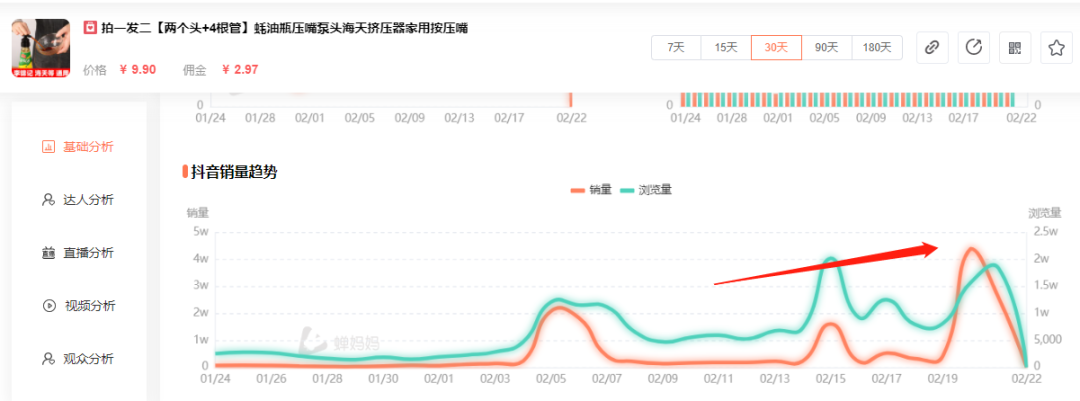Screen dimensions: 1080x401
Task: Click the 抖音销量趋势 heading
Action: point(234,172)
